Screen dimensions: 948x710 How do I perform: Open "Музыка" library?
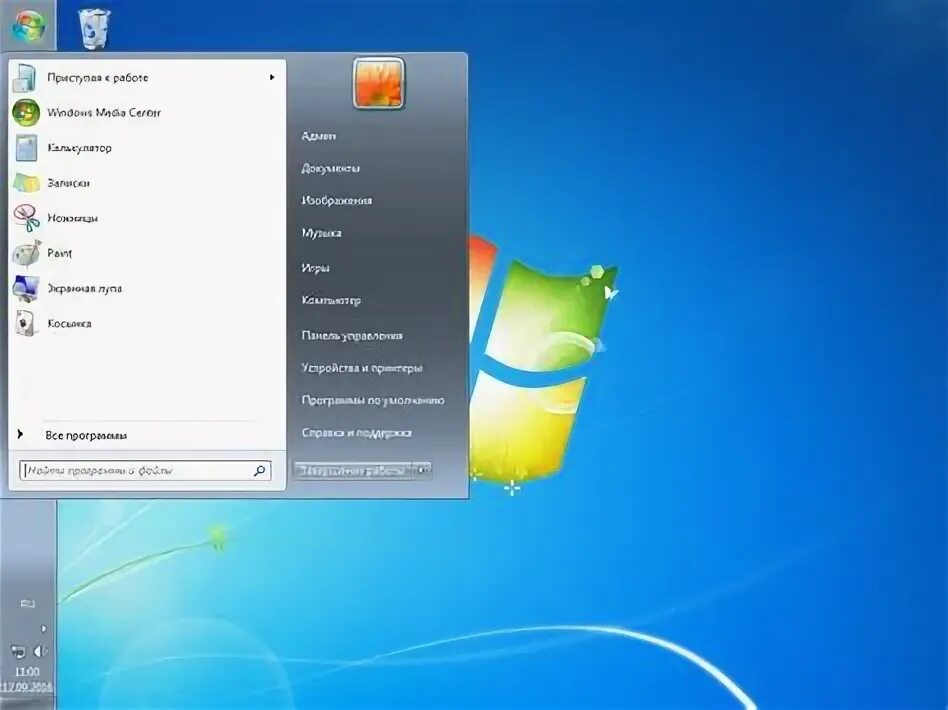[x=321, y=233]
